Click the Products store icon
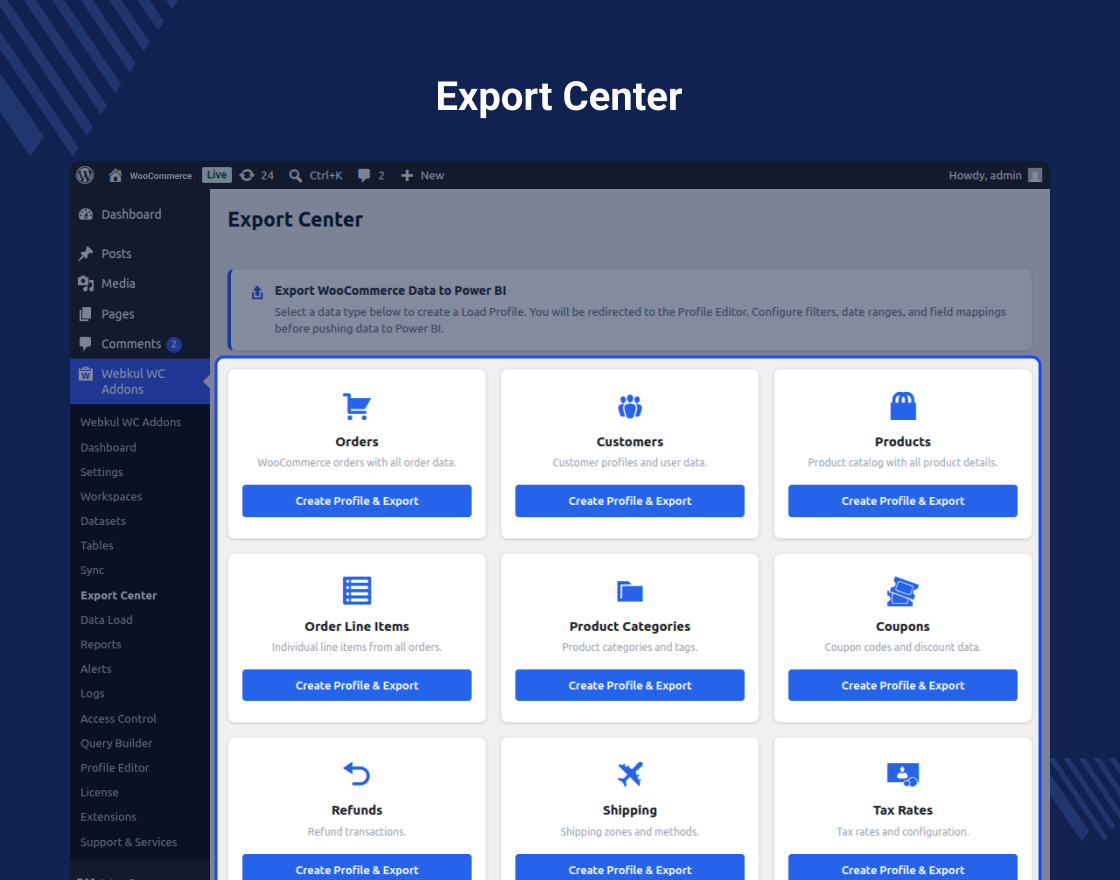 pyautogui.click(x=903, y=406)
